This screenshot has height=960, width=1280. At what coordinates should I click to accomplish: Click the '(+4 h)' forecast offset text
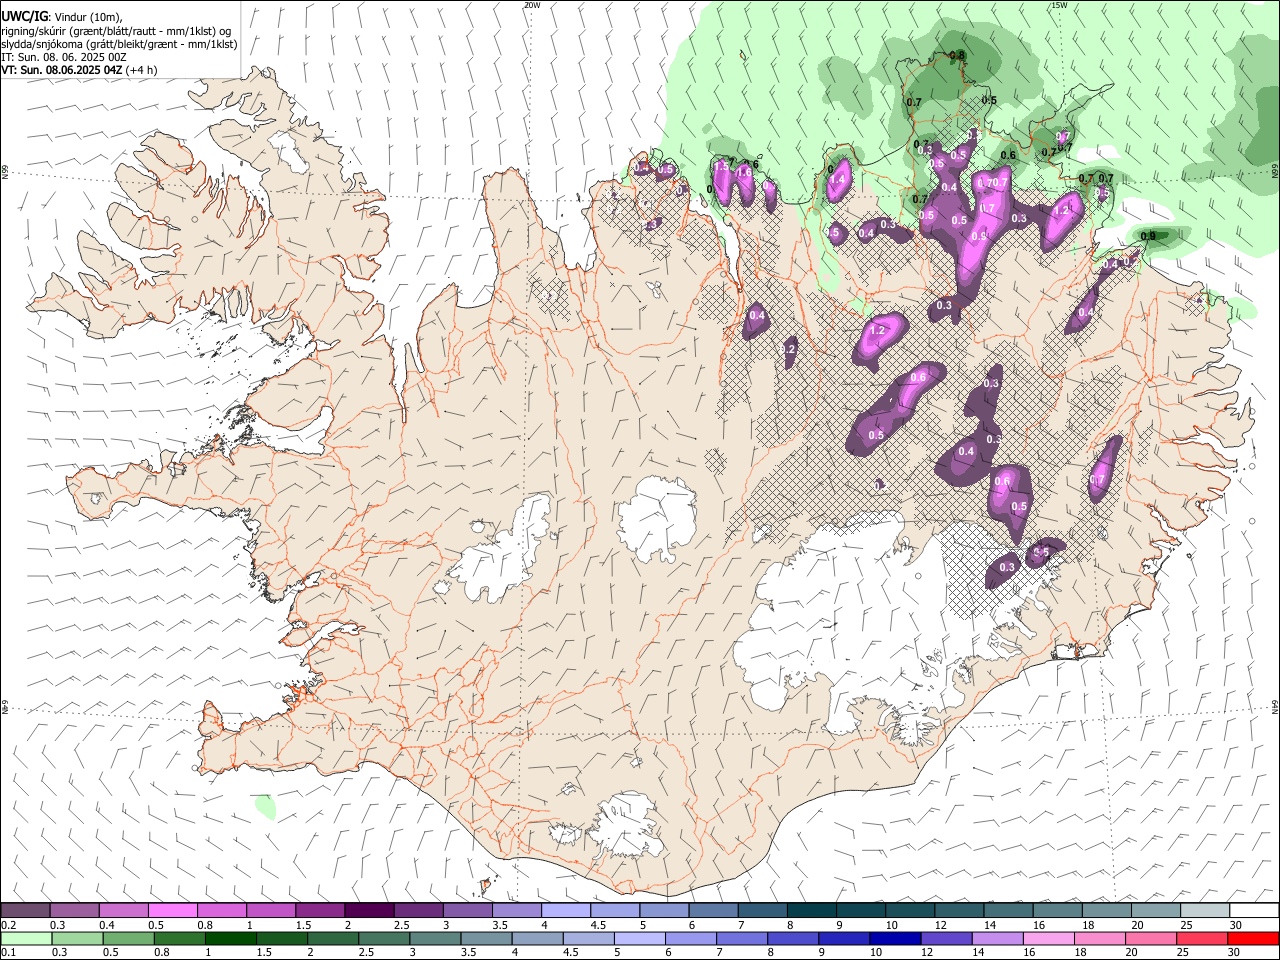143,70
